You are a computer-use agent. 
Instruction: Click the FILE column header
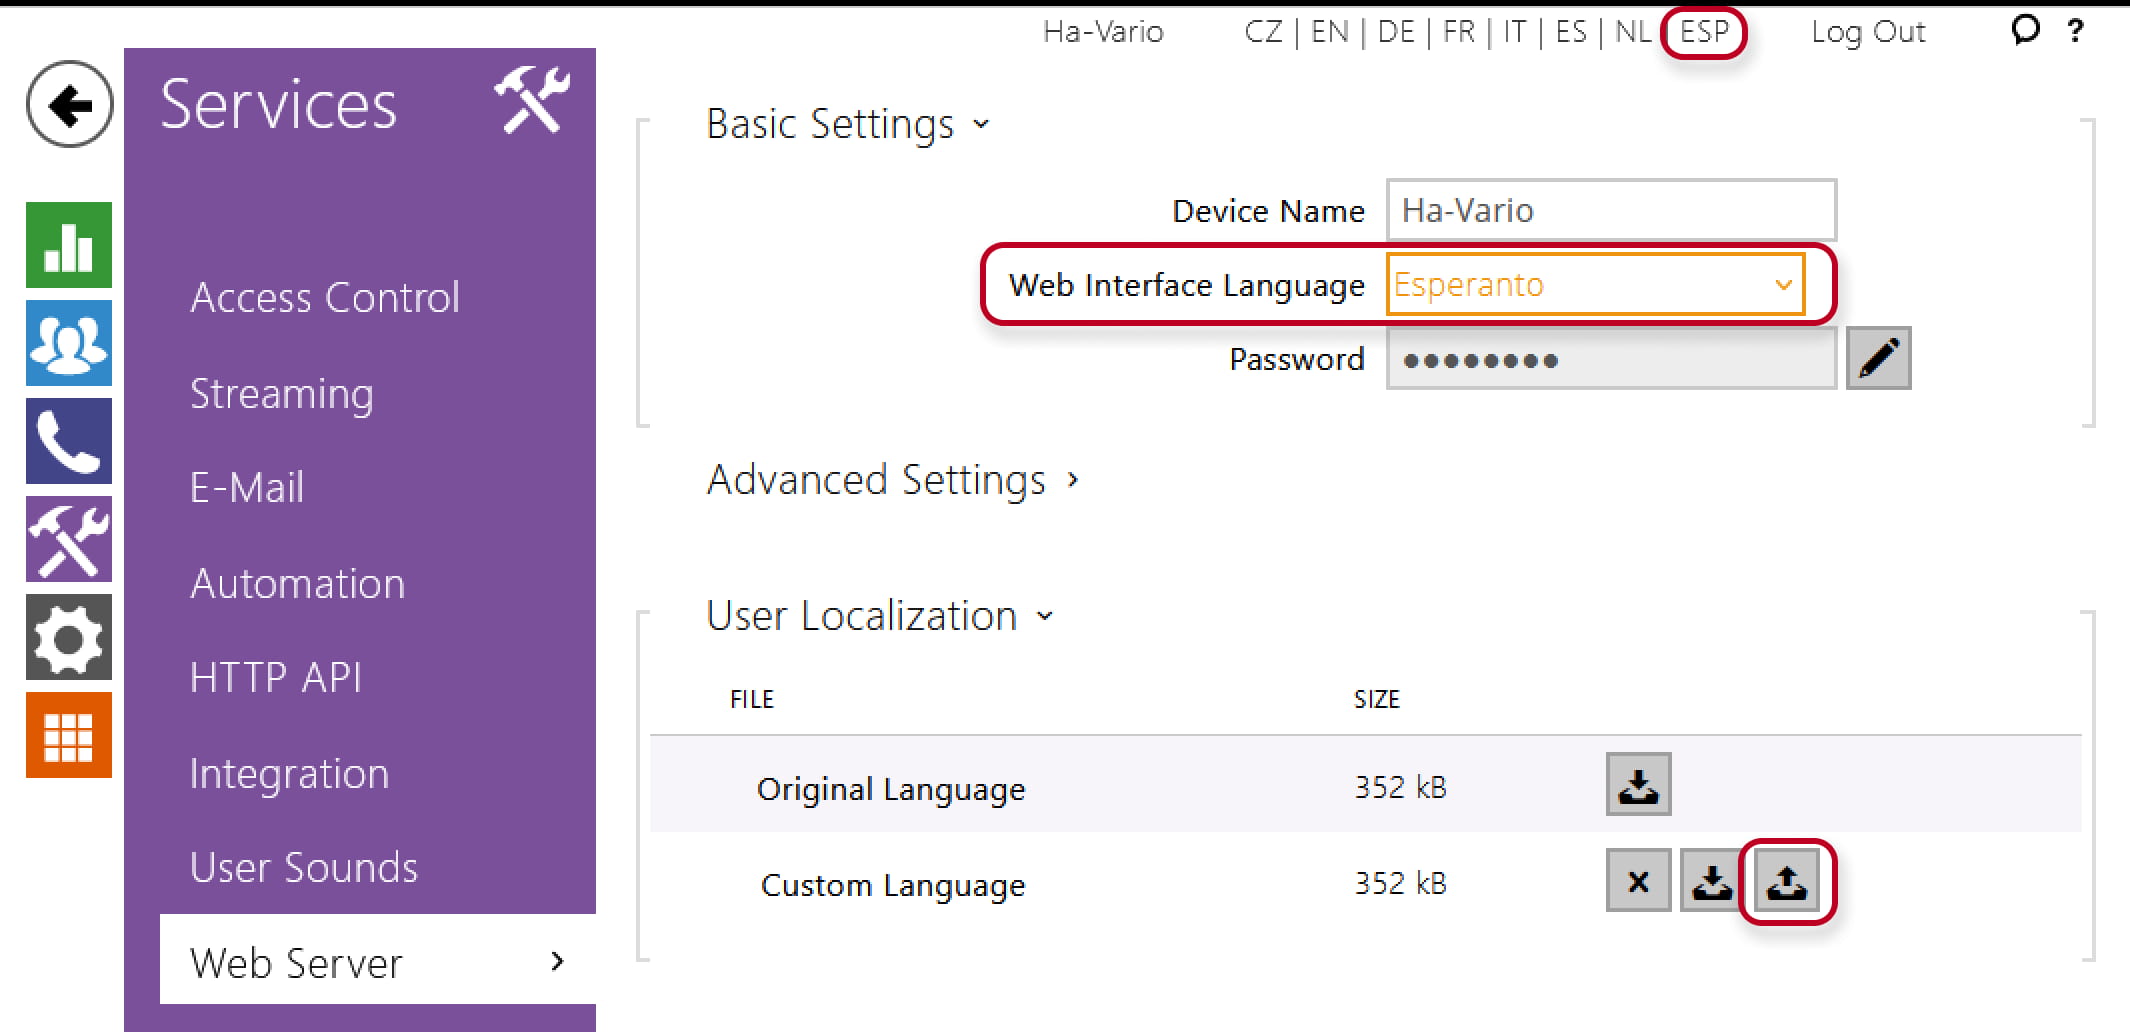[x=752, y=699]
